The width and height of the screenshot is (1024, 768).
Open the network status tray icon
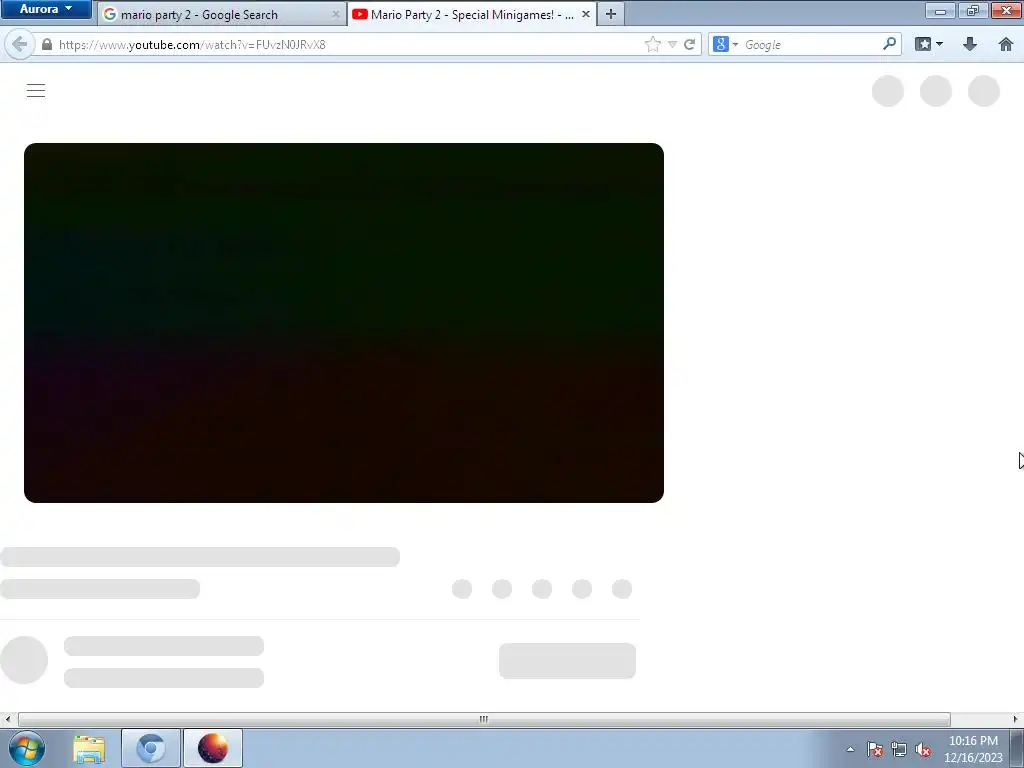click(899, 750)
